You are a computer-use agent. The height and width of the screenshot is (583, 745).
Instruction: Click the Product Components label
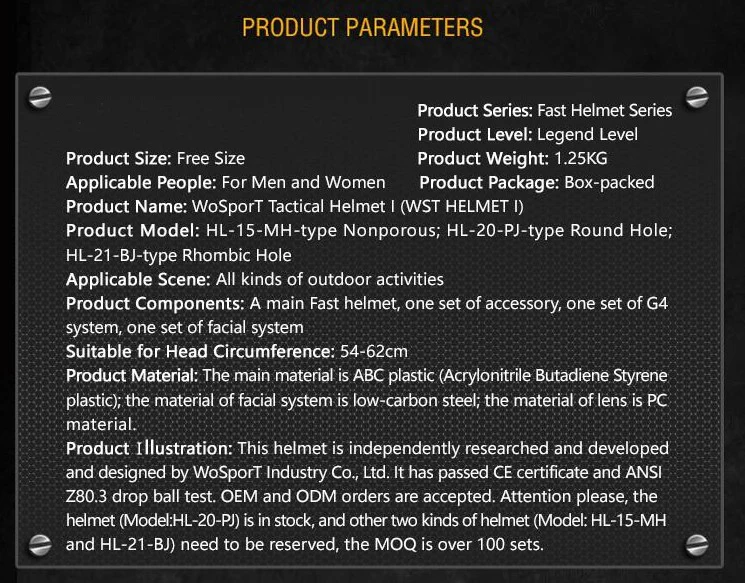[155, 304]
